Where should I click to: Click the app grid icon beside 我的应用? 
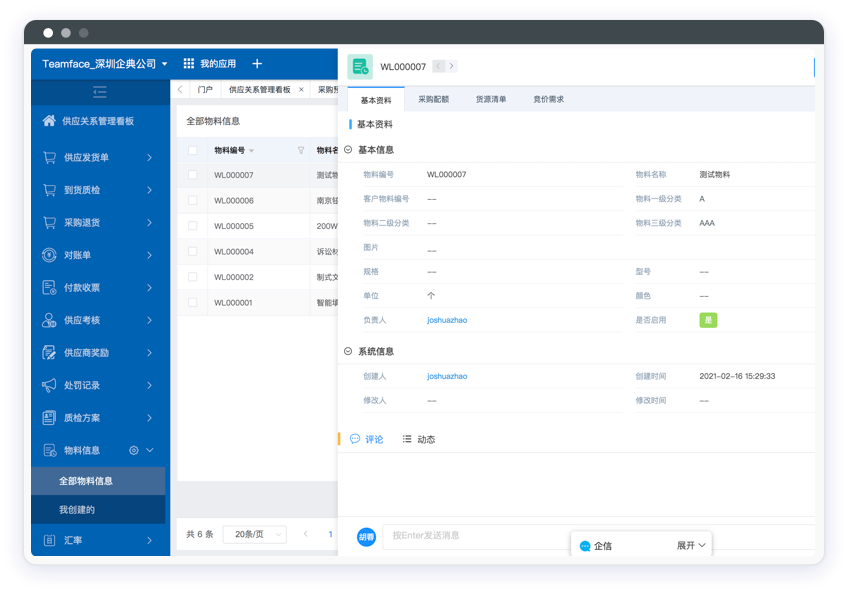[x=188, y=64]
